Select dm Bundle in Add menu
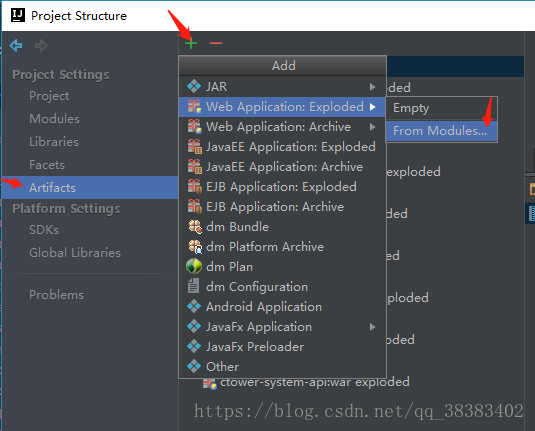The height and width of the screenshot is (431, 535). pos(282,227)
